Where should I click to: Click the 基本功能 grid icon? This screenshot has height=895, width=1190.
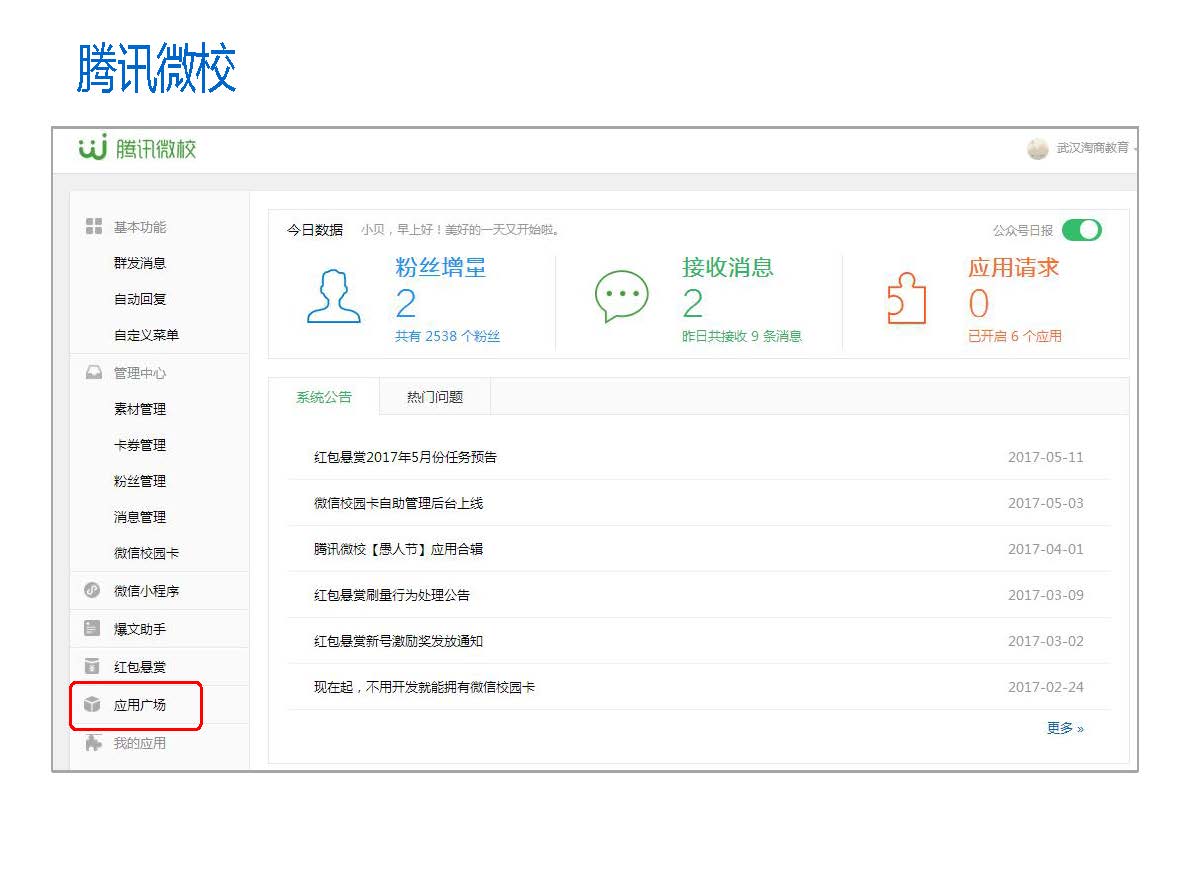[93, 226]
